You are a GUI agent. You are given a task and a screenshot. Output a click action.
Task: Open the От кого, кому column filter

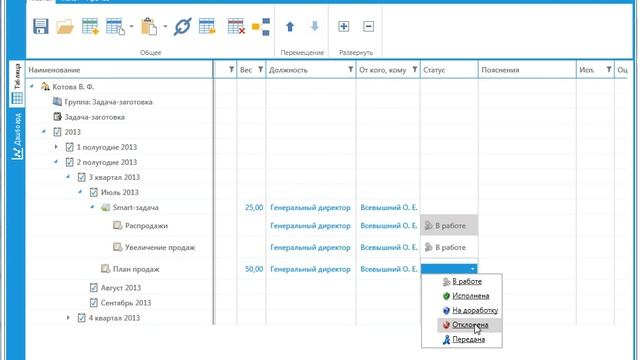[414, 69]
